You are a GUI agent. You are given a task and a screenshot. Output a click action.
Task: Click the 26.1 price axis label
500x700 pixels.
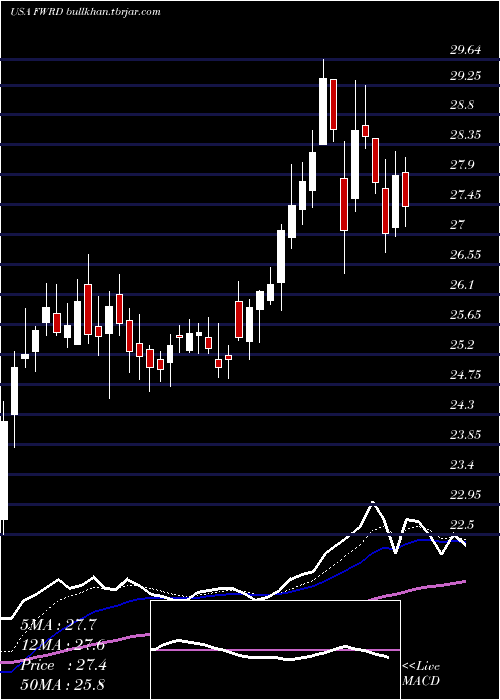462,285
